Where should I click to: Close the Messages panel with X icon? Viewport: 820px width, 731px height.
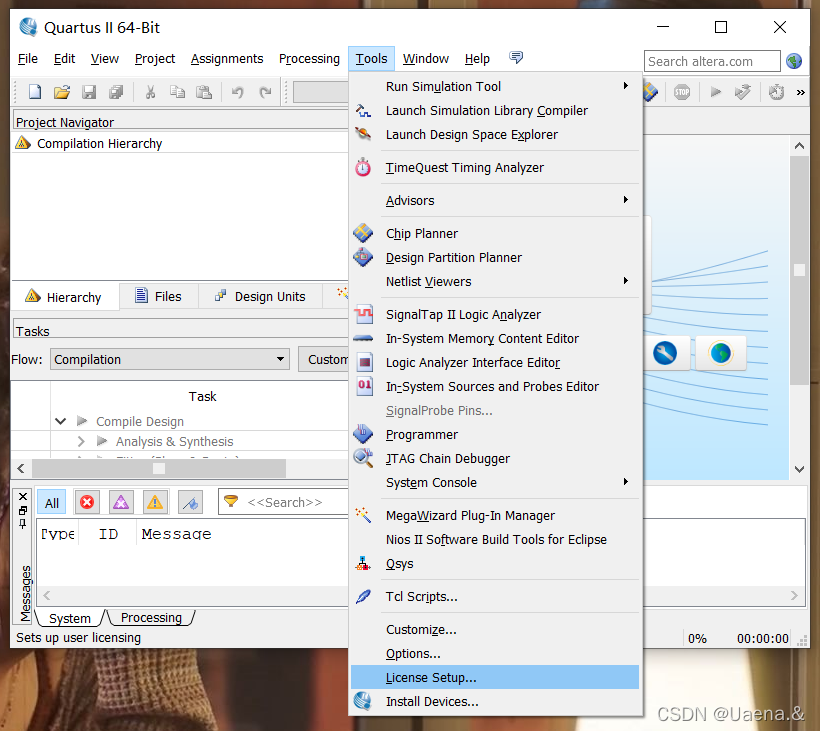[x=23, y=496]
